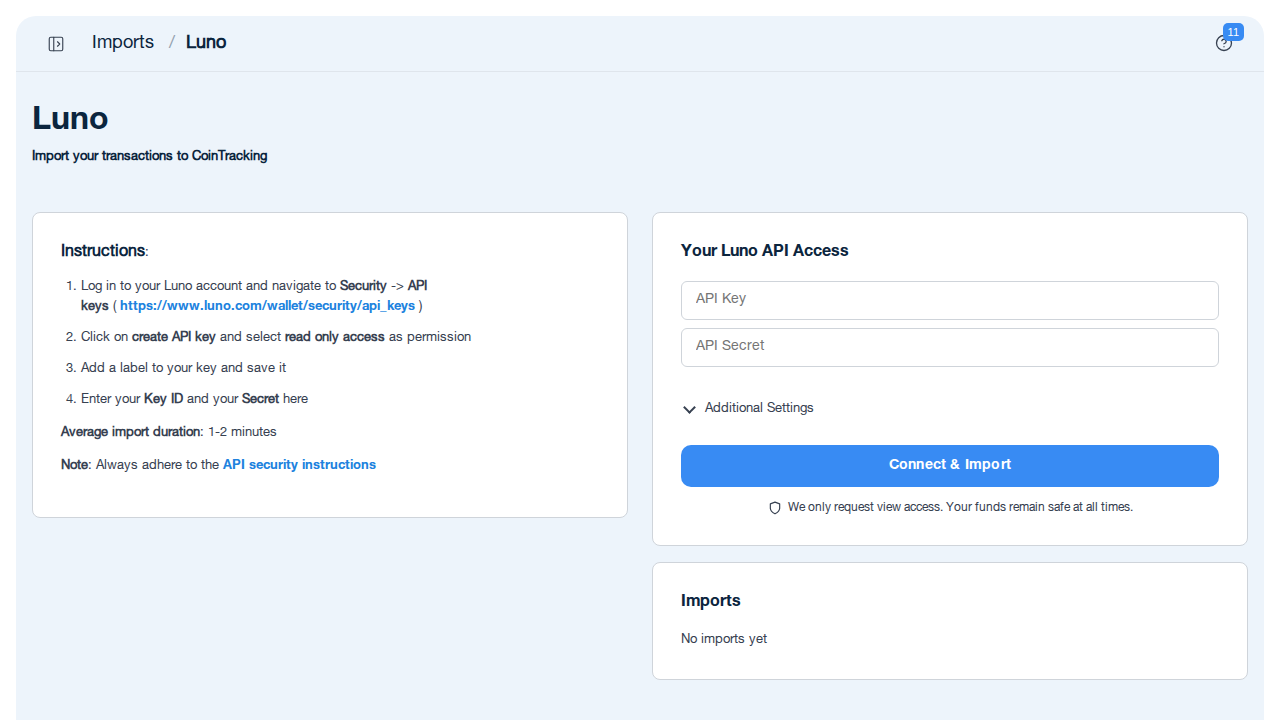Focus the API Secret input field
The image size is (1280, 720).
950,347
